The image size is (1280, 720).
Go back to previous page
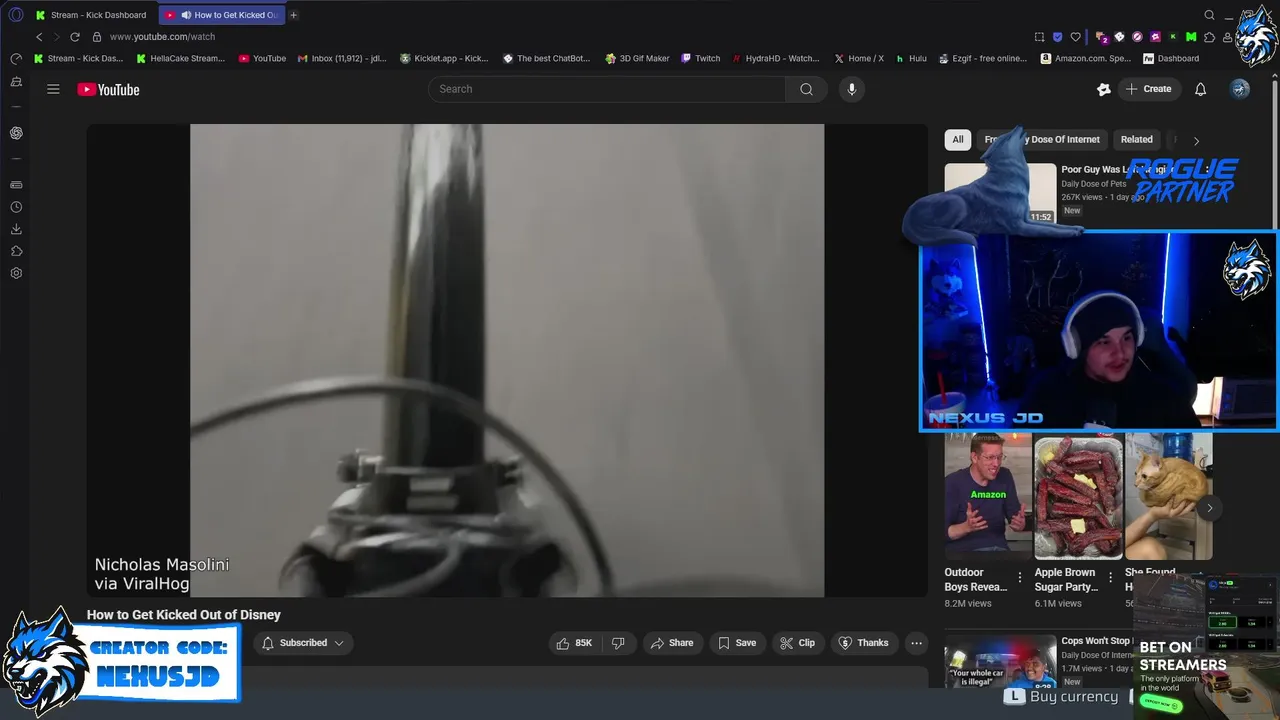pyautogui.click(x=39, y=37)
